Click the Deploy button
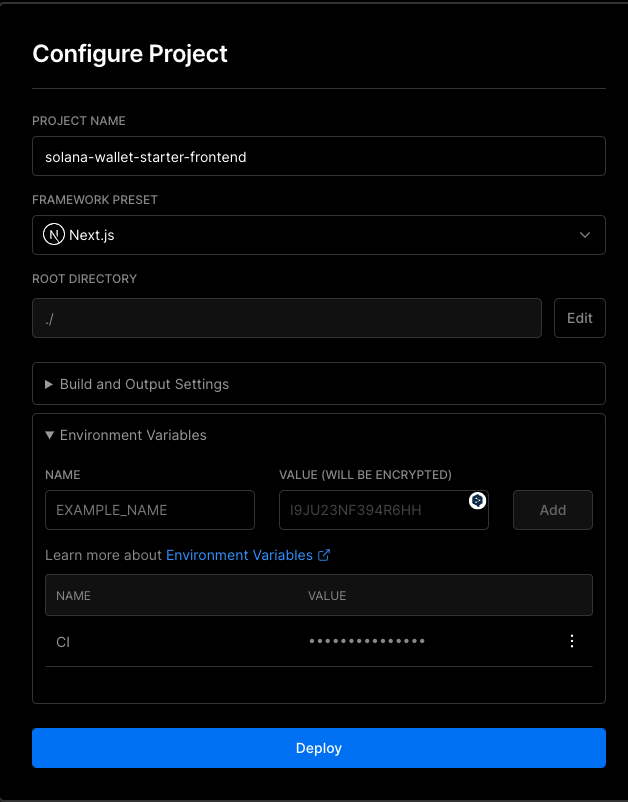The image size is (628, 802). [319, 748]
